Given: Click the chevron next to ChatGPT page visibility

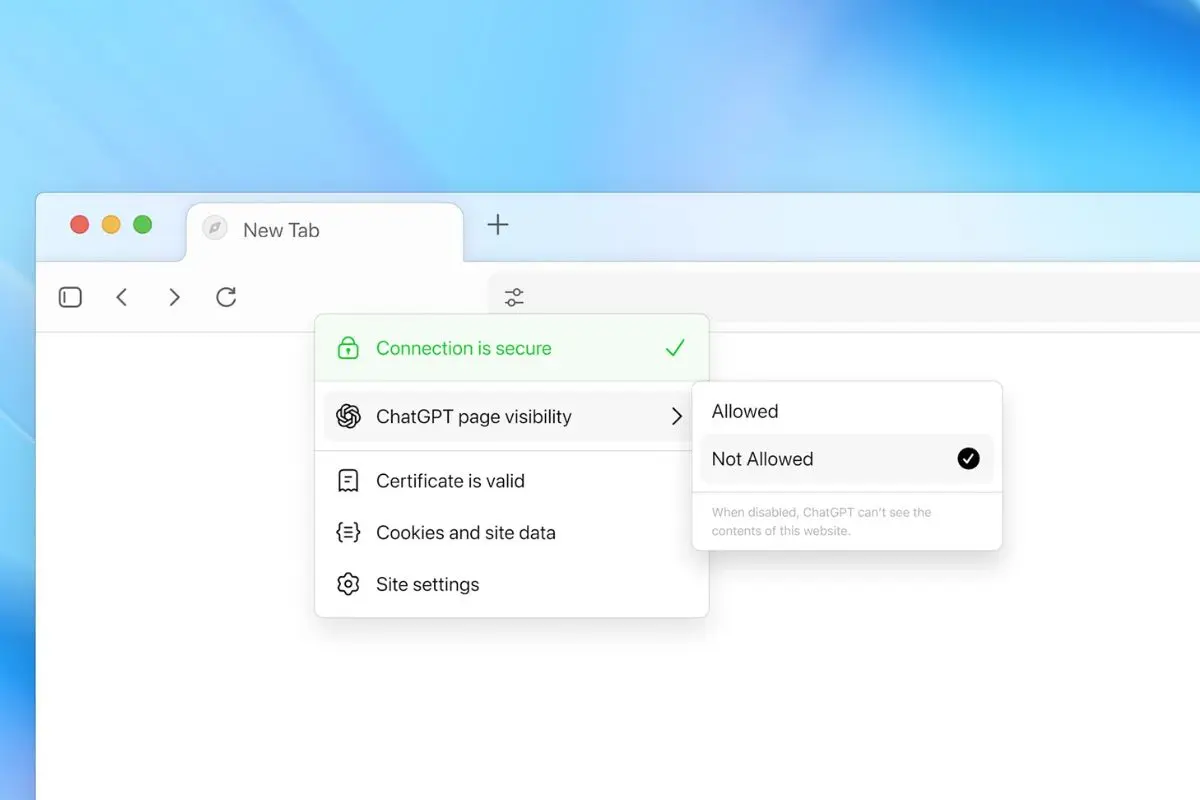Looking at the screenshot, I should (x=676, y=416).
